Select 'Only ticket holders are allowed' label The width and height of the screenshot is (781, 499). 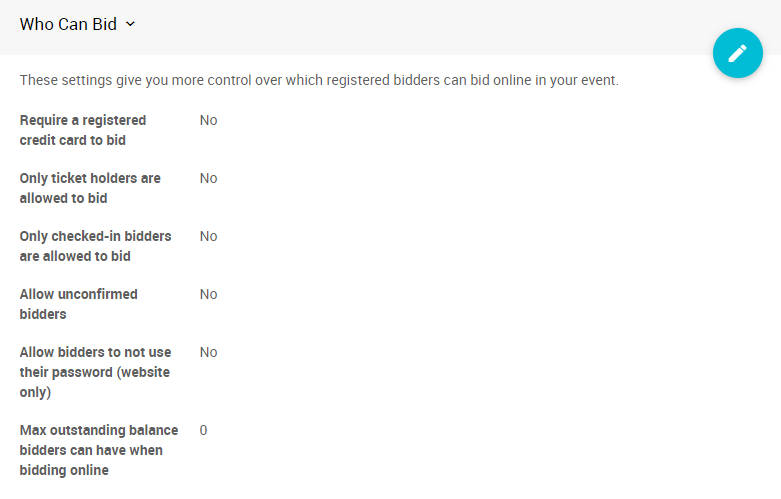pyautogui.click(x=90, y=188)
